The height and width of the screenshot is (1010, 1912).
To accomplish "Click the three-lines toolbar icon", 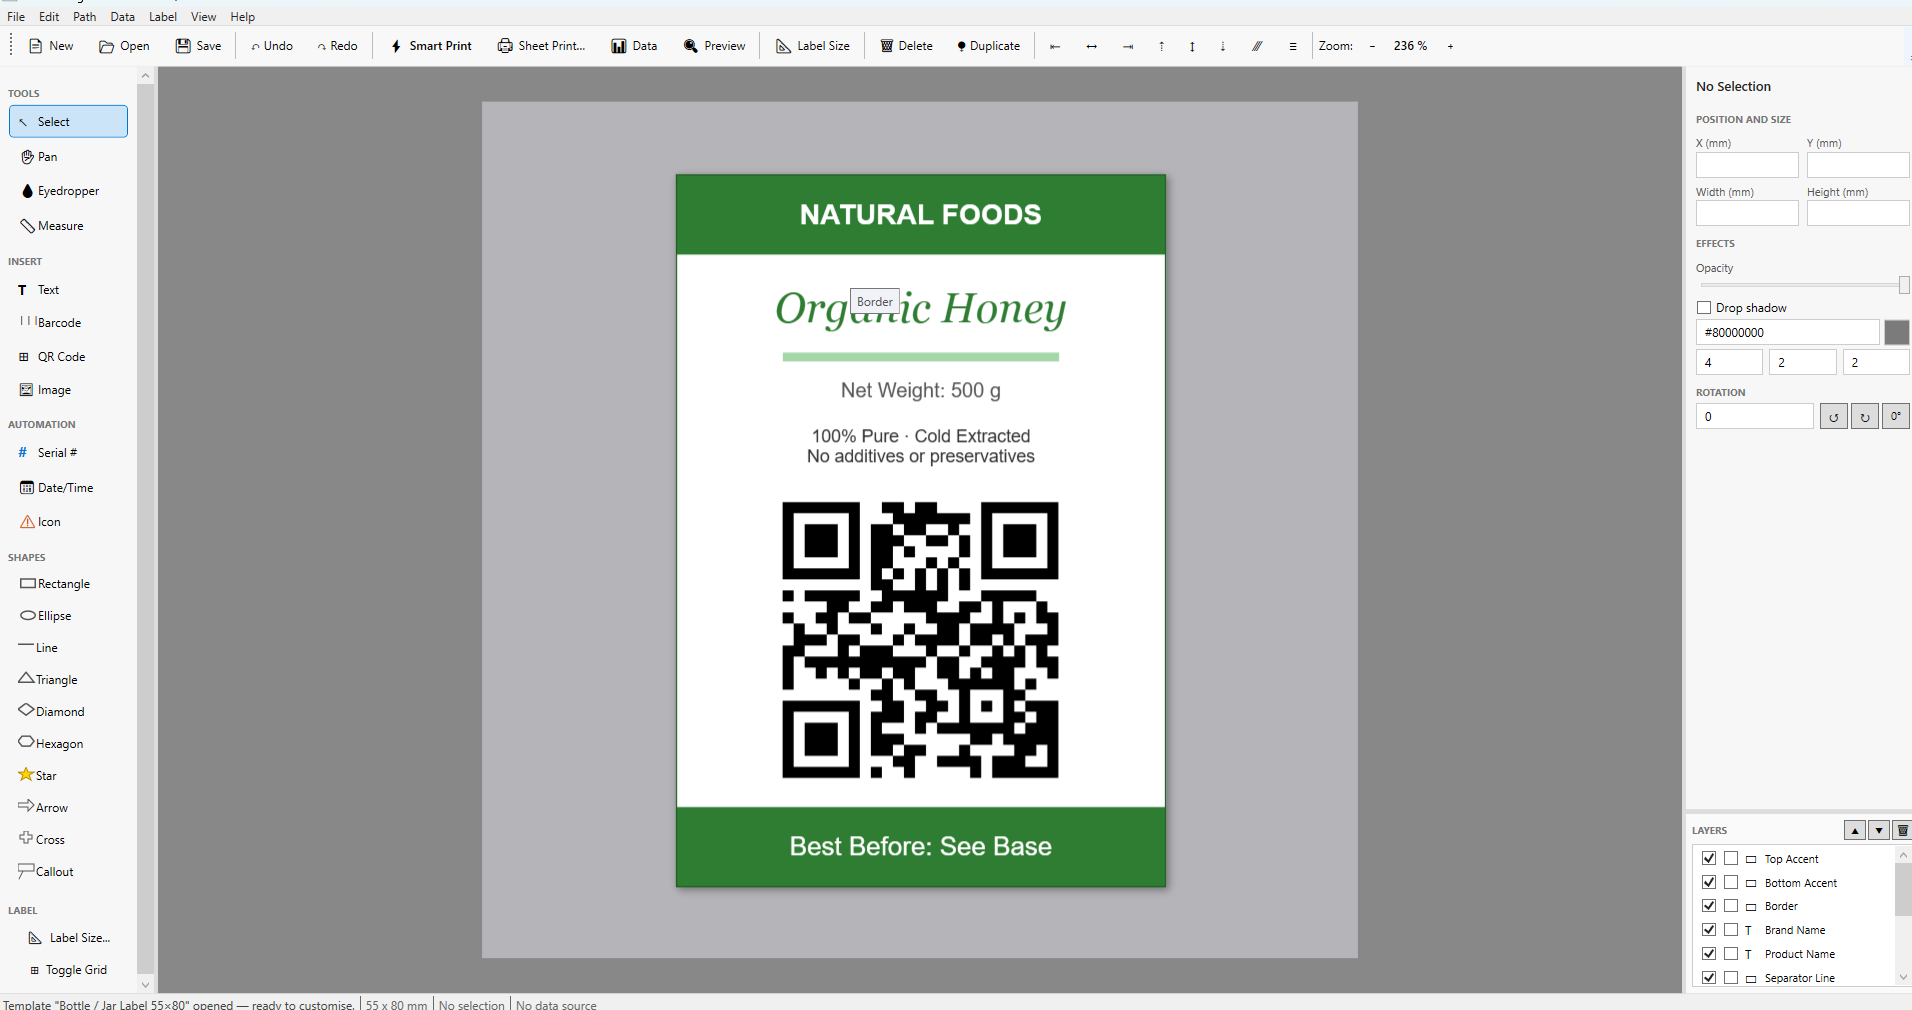I will [x=1292, y=46].
